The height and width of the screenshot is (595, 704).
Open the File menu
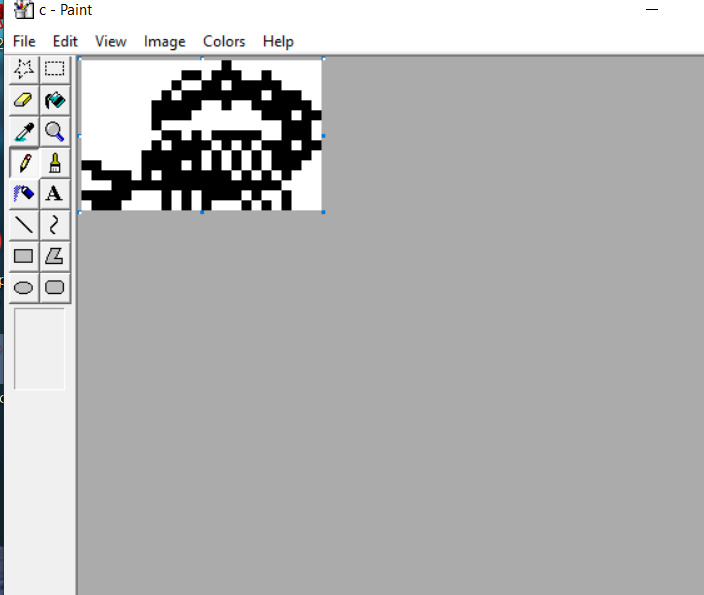point(24,41)
